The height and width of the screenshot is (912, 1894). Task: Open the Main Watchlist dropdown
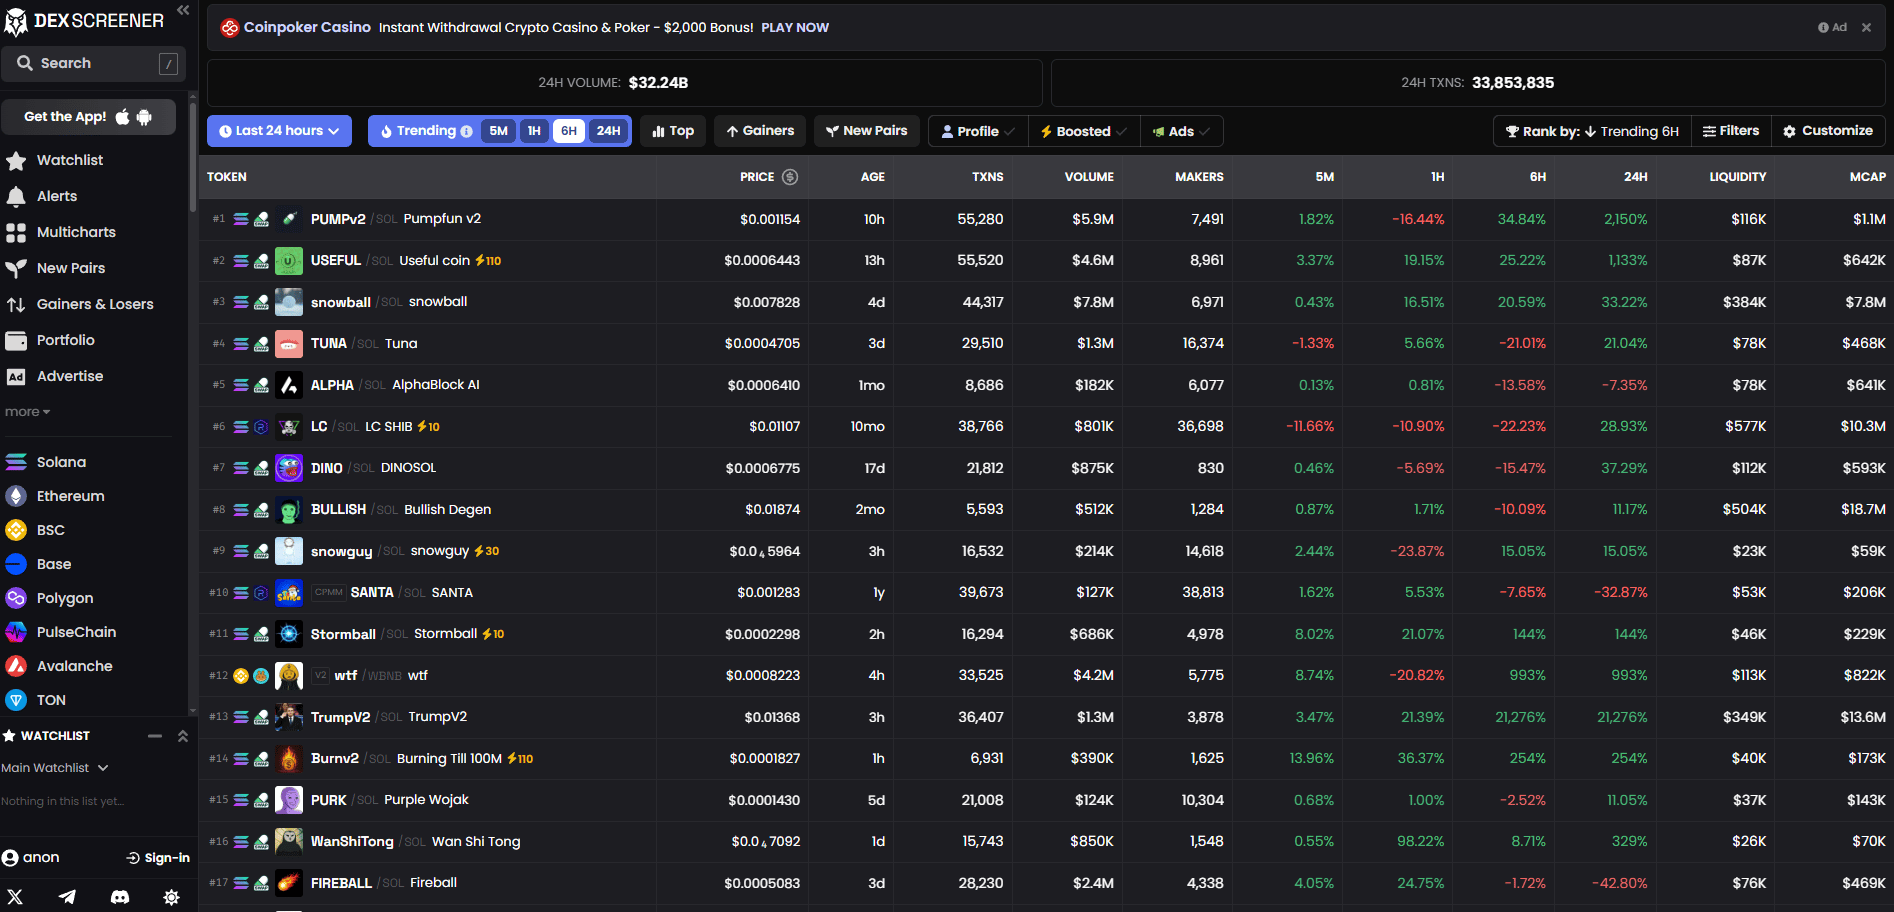pos(55,768)
